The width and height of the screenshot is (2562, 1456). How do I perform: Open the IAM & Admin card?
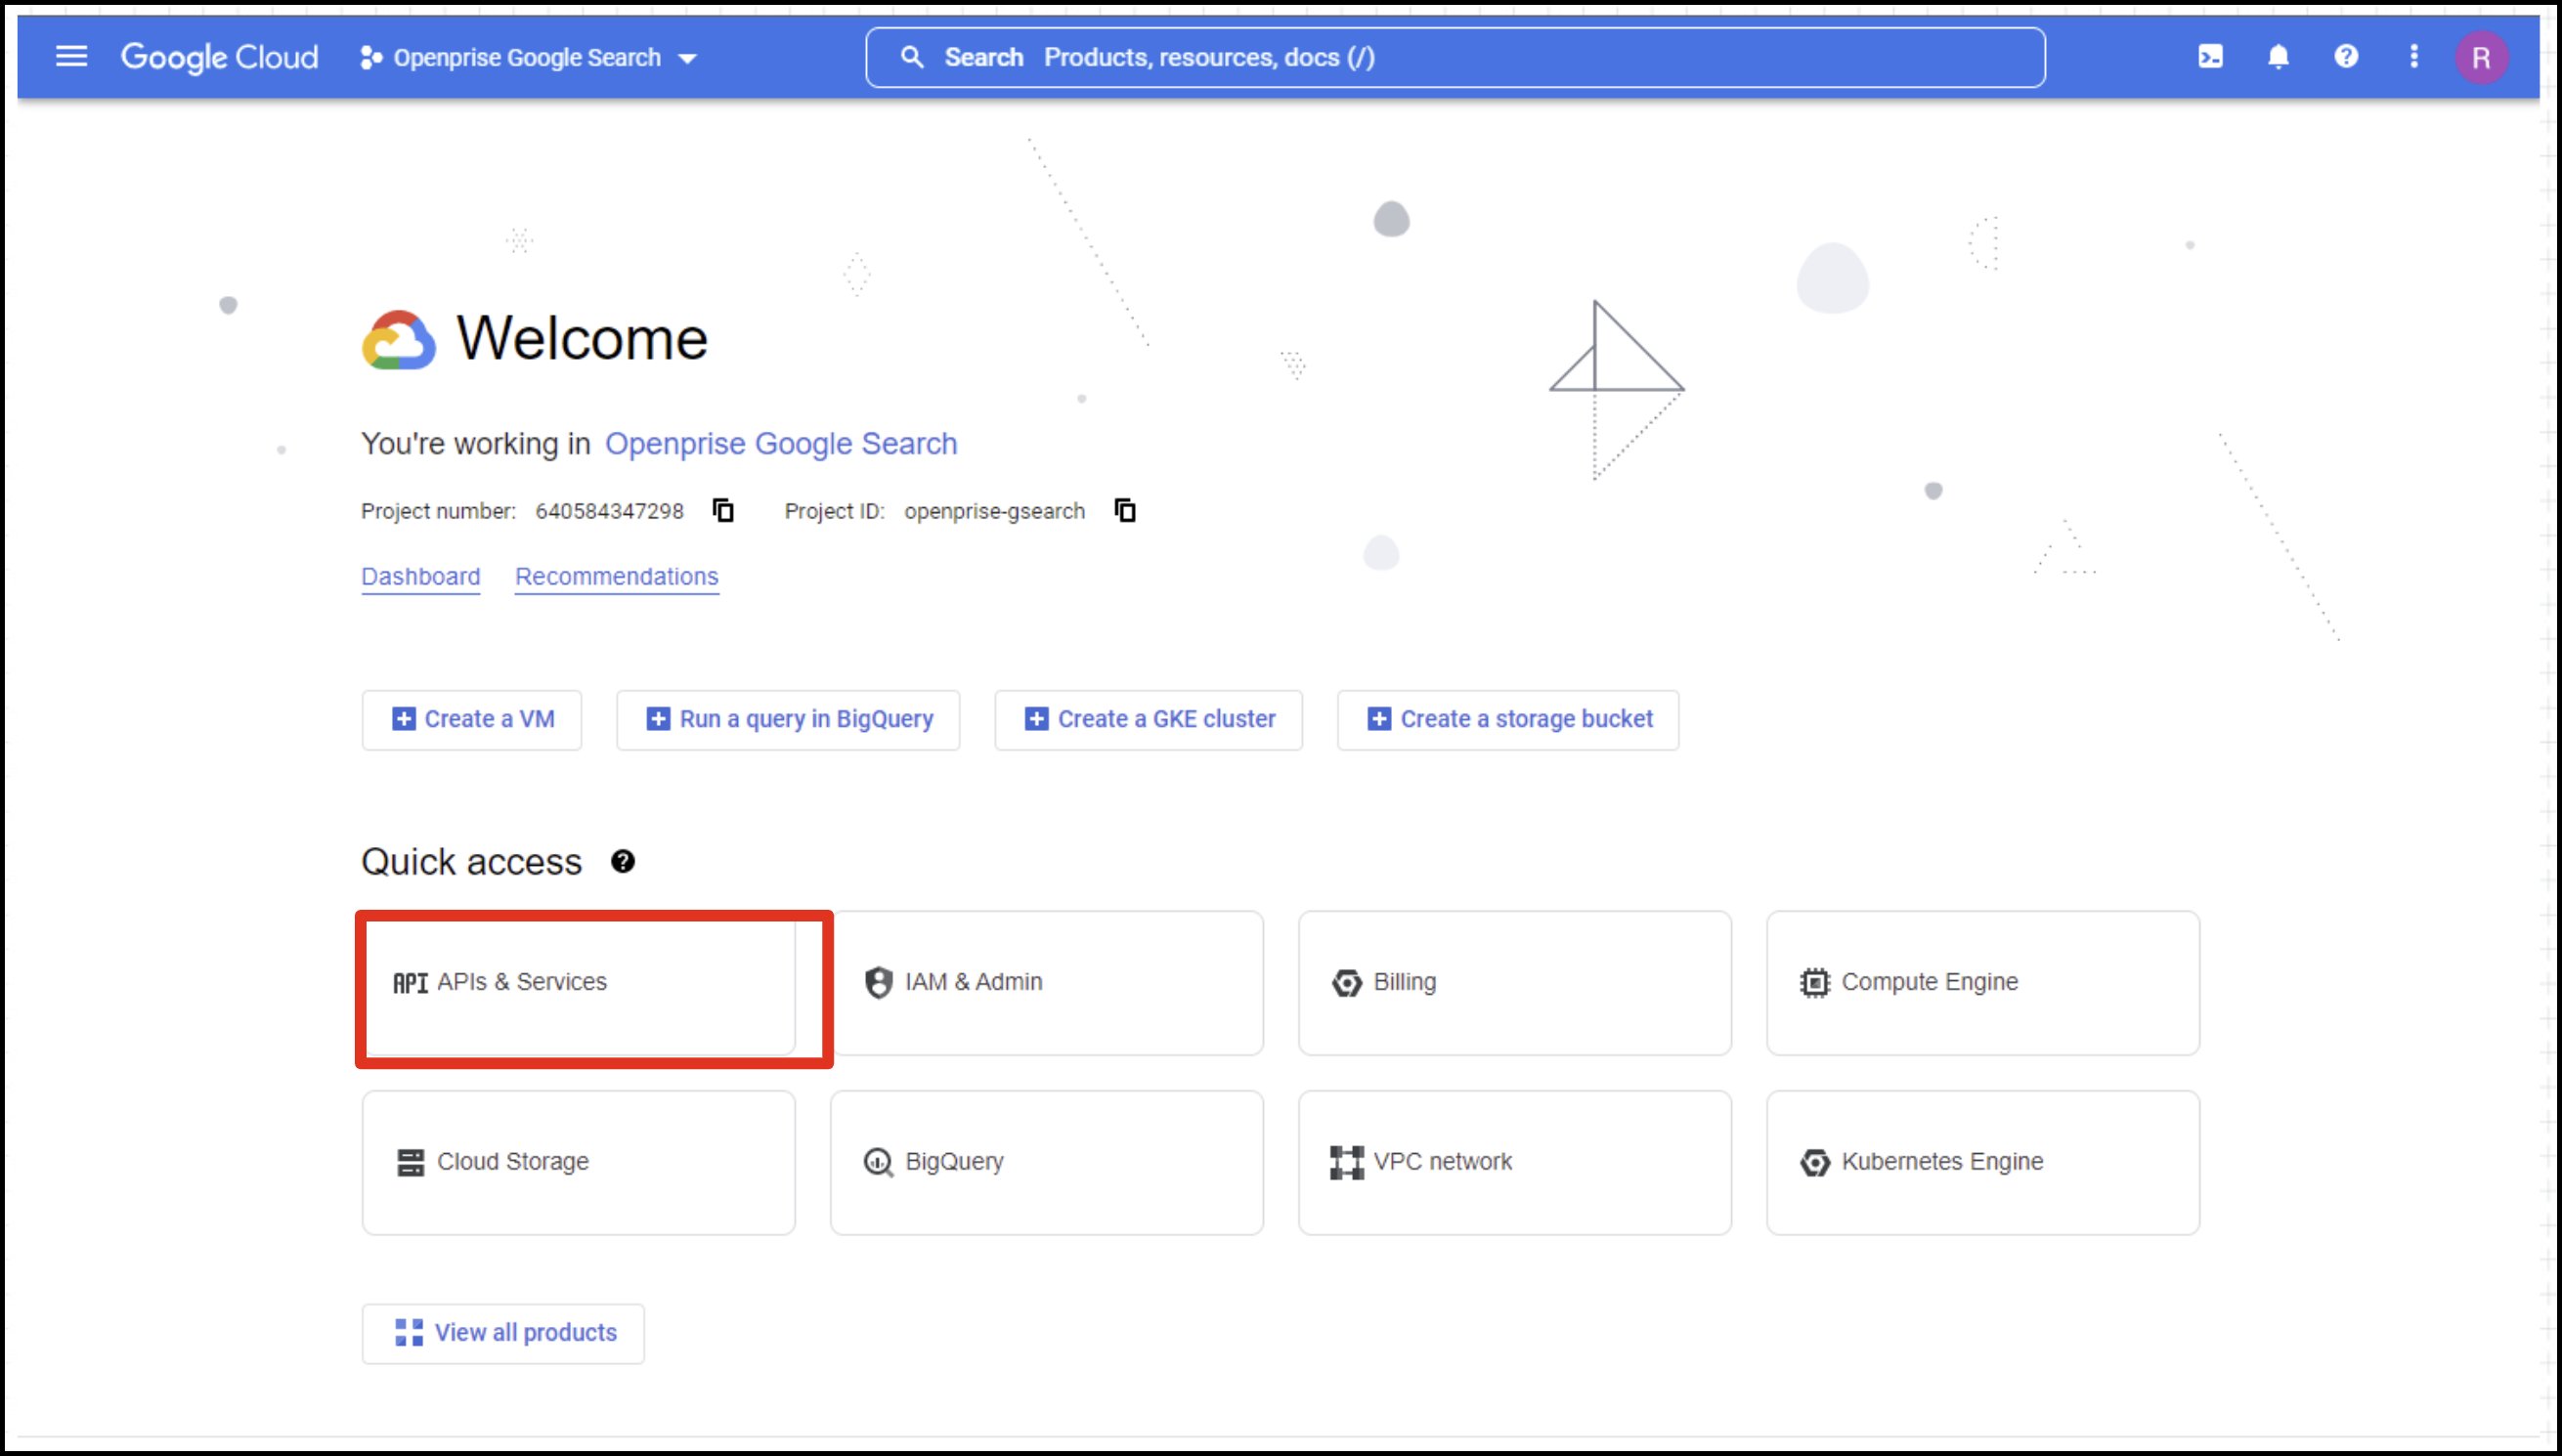pyautogui.click(x=1047, y=982)
